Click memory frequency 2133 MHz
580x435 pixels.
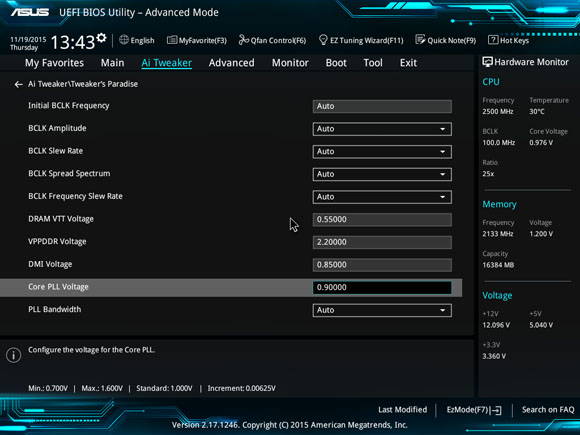(498, 234)
